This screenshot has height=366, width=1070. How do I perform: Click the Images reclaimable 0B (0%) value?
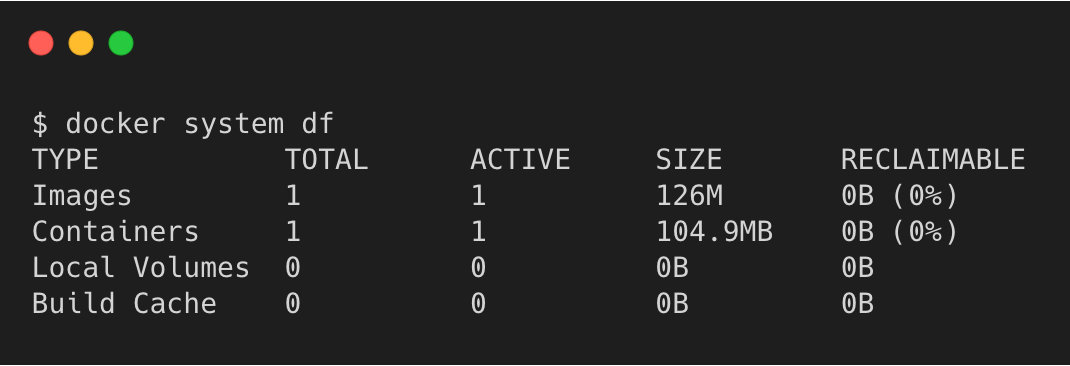pyautogui.click(x=899, y=196)
